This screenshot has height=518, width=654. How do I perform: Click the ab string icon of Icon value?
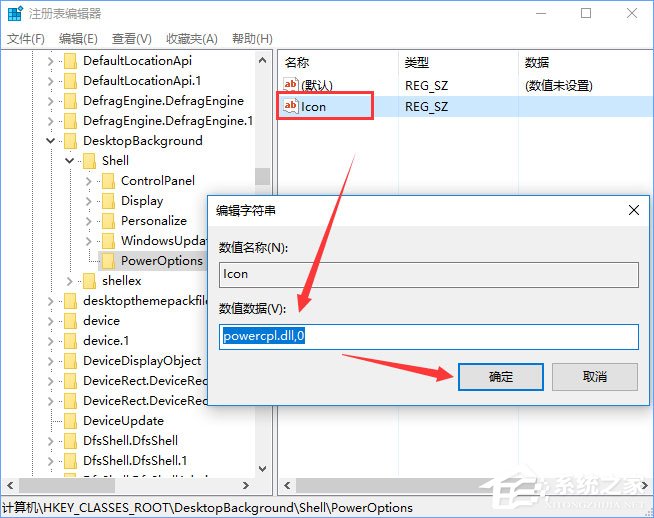point(291,106)
